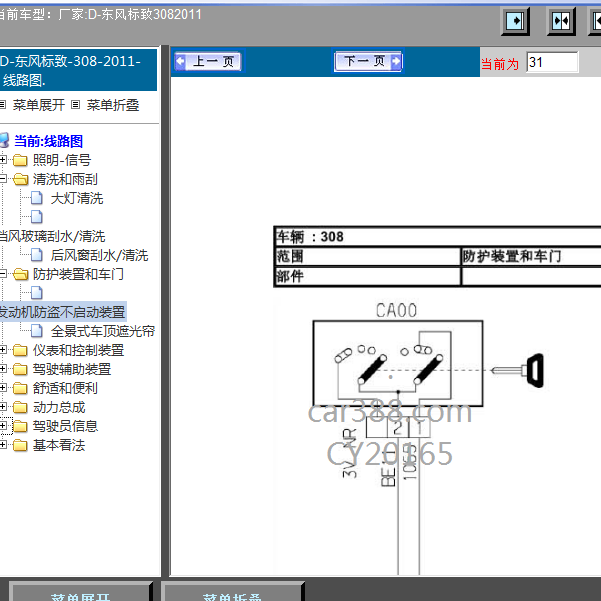Click the 防护装置和车门 folder label
This screenshot has height=601, width=601.
[x=78, y=274]
